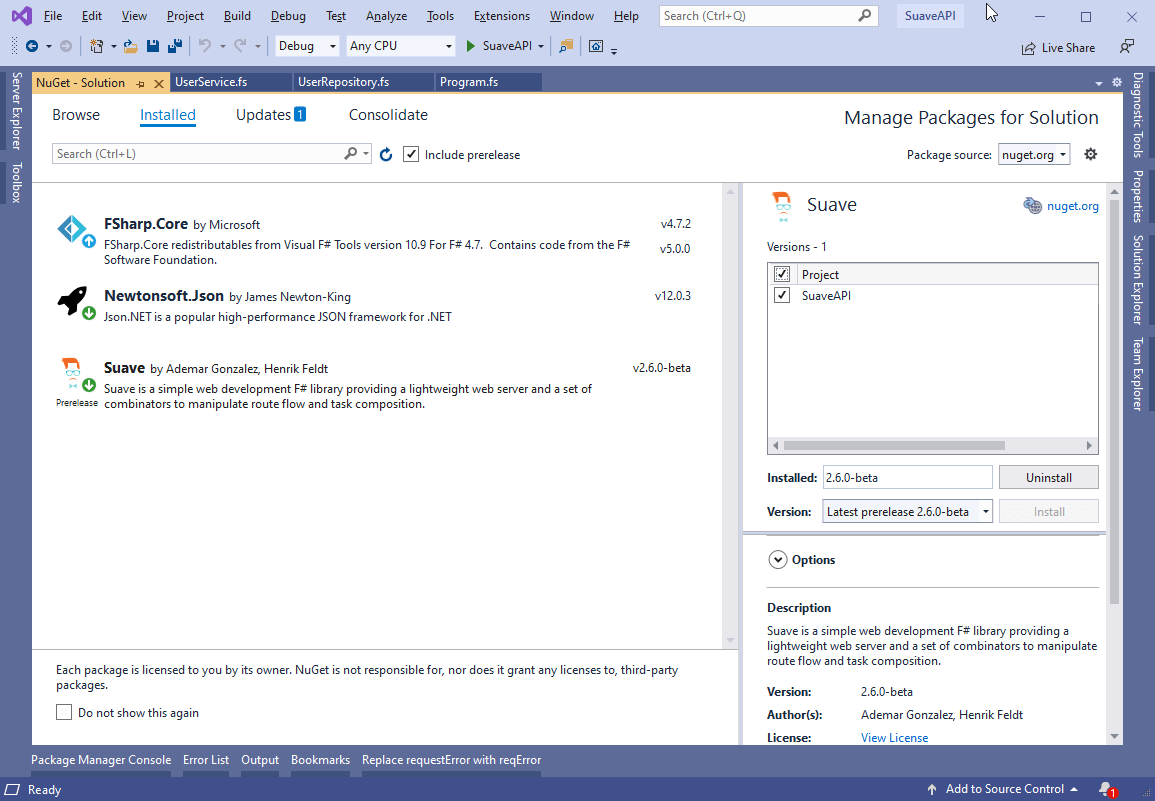Viewport: 1155px width, 801px height.
Task: Click the project list horizontal scrollbar
Action: pos(894,445)
